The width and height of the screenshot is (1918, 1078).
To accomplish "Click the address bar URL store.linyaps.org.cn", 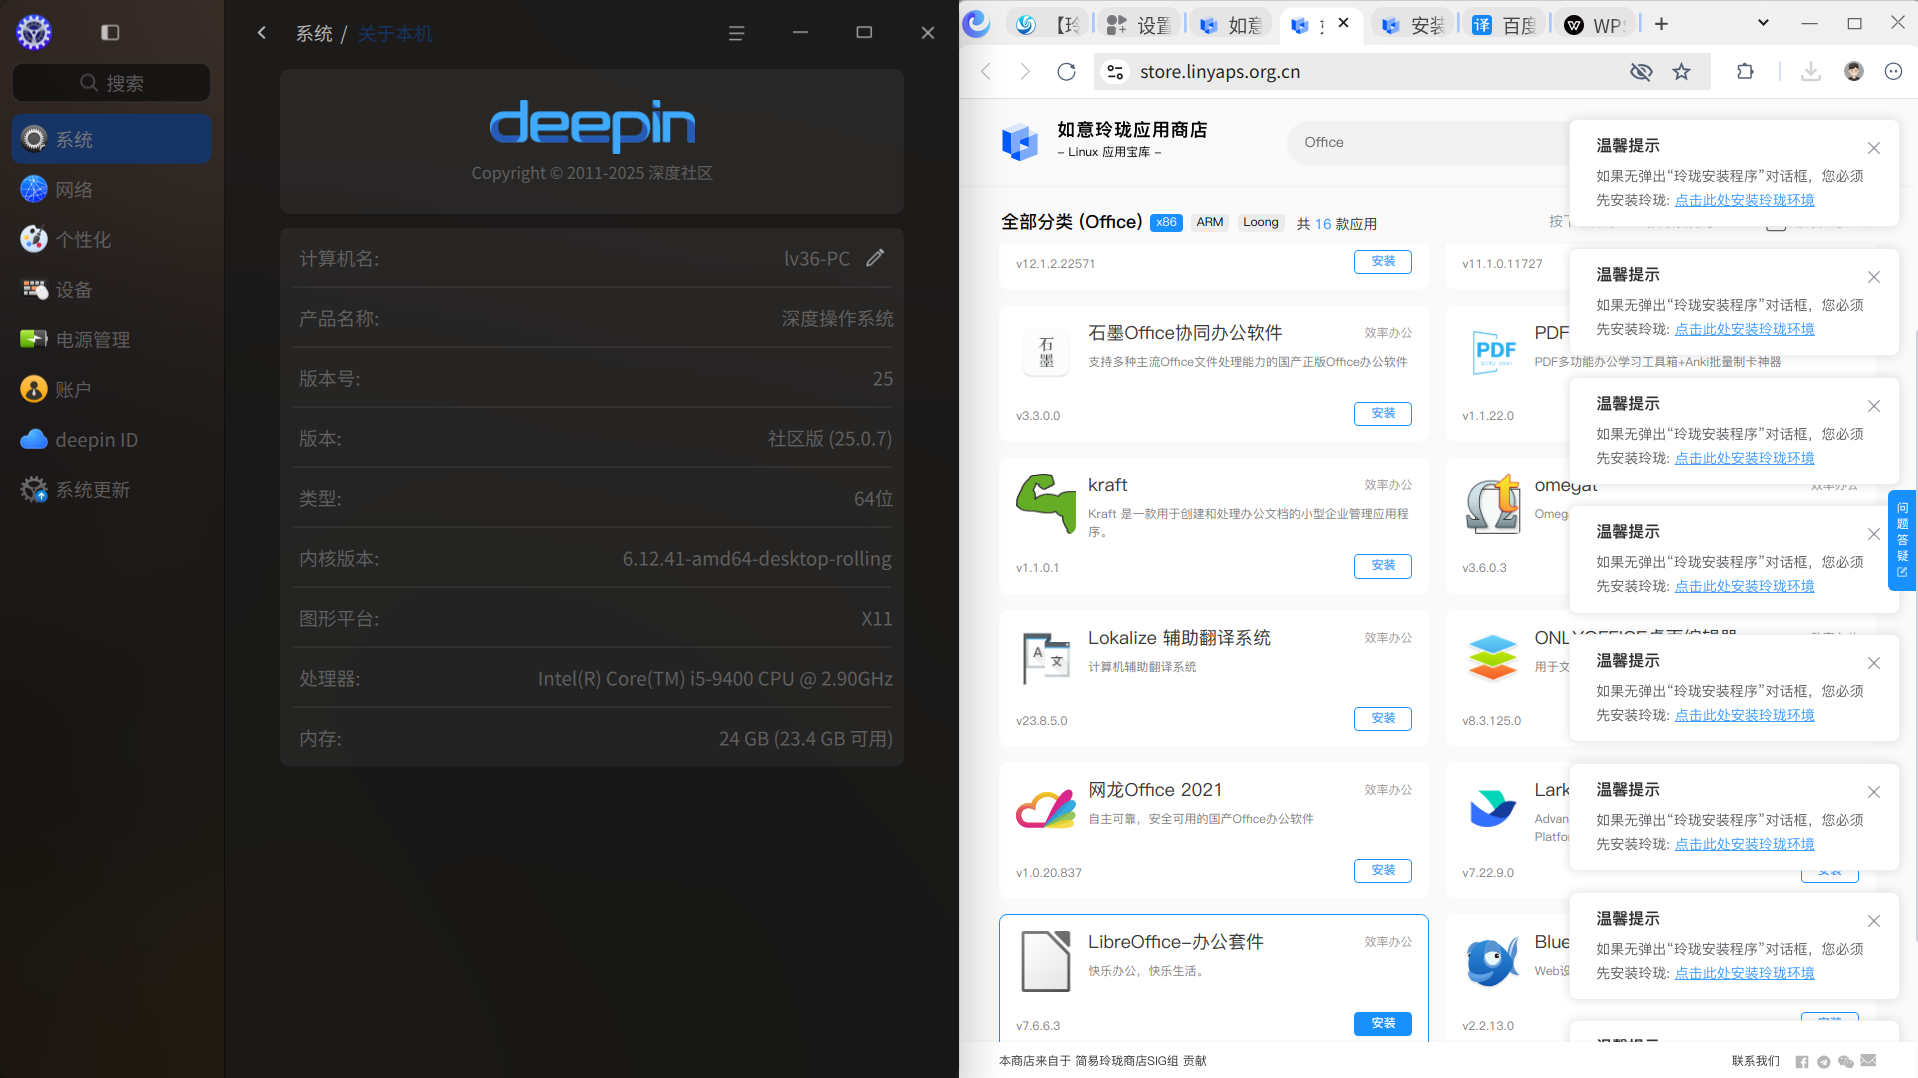I will tap(1220, 72).
